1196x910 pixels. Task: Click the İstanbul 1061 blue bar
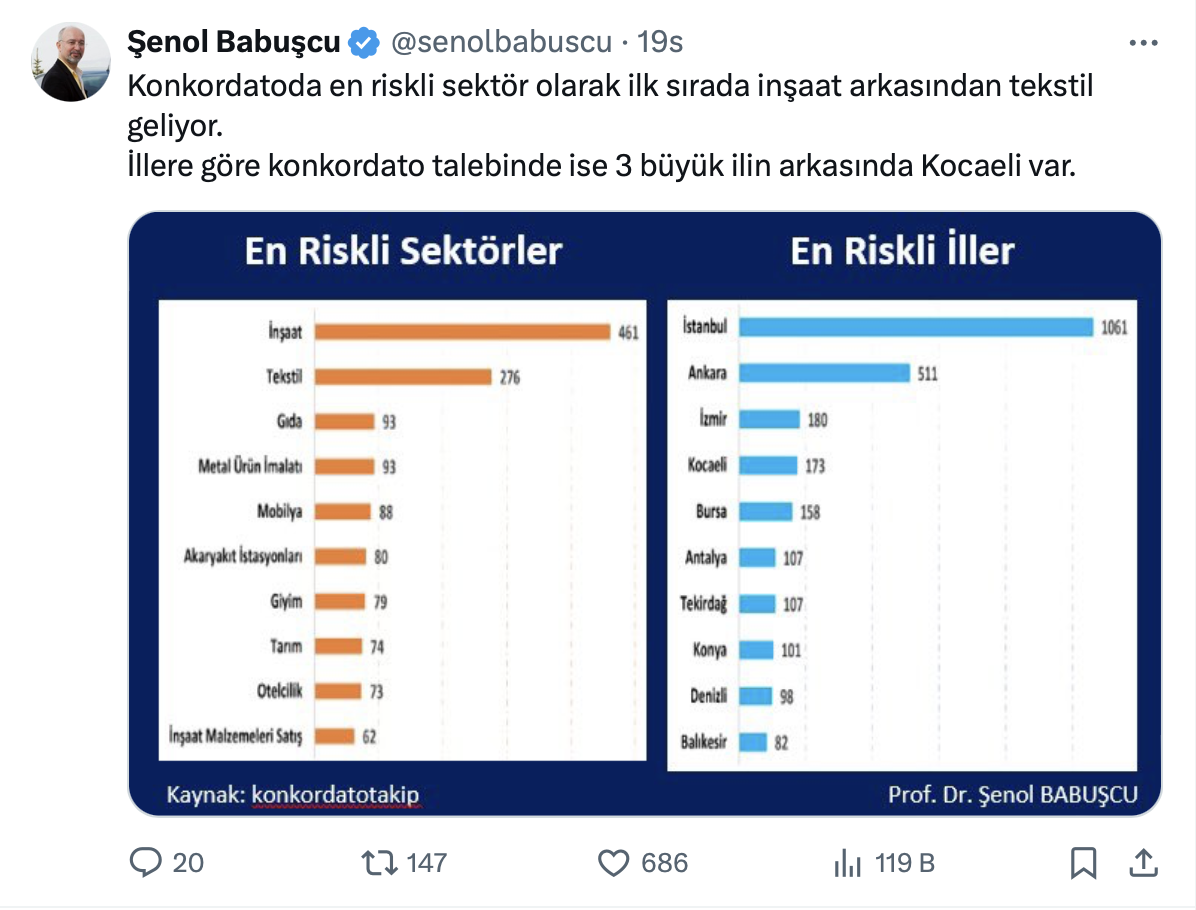click(x=916, y=327)
